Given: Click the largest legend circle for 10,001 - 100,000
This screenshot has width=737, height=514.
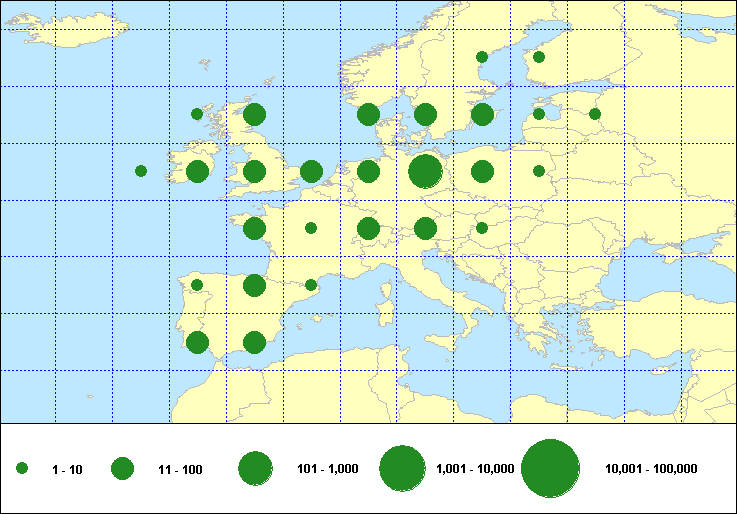Looking at the screenshot, I should coord(551,468).
